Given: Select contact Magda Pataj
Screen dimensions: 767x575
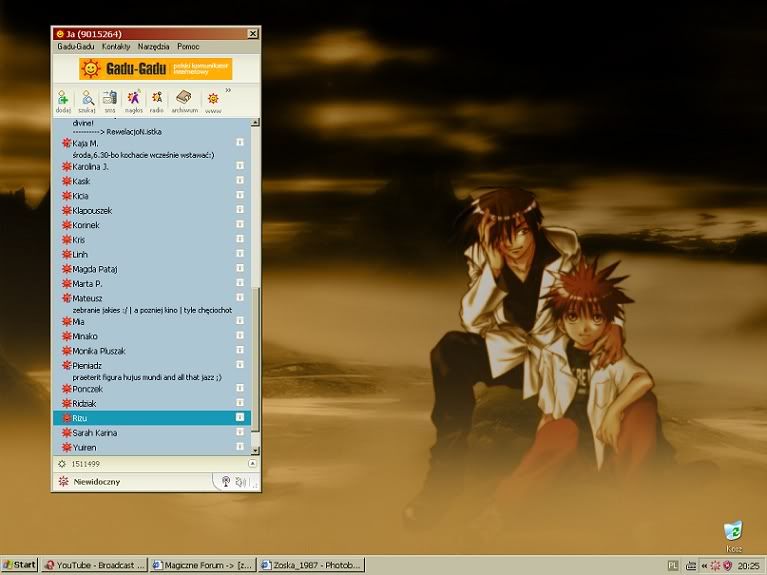Looking at the screenshot, I should point(94,269).
